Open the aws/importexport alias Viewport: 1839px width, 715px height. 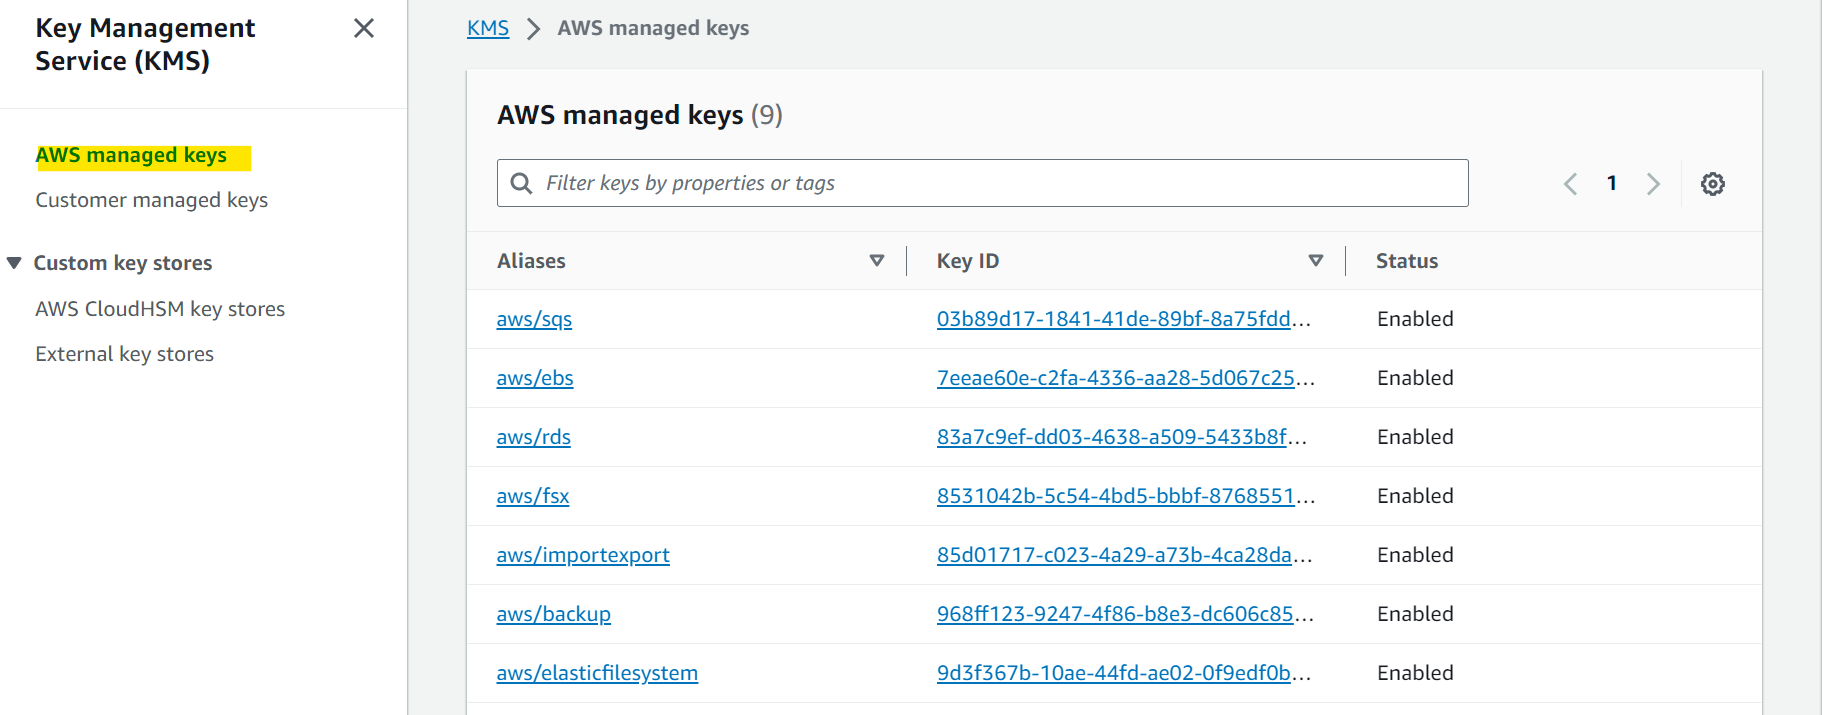coord(583,555)
